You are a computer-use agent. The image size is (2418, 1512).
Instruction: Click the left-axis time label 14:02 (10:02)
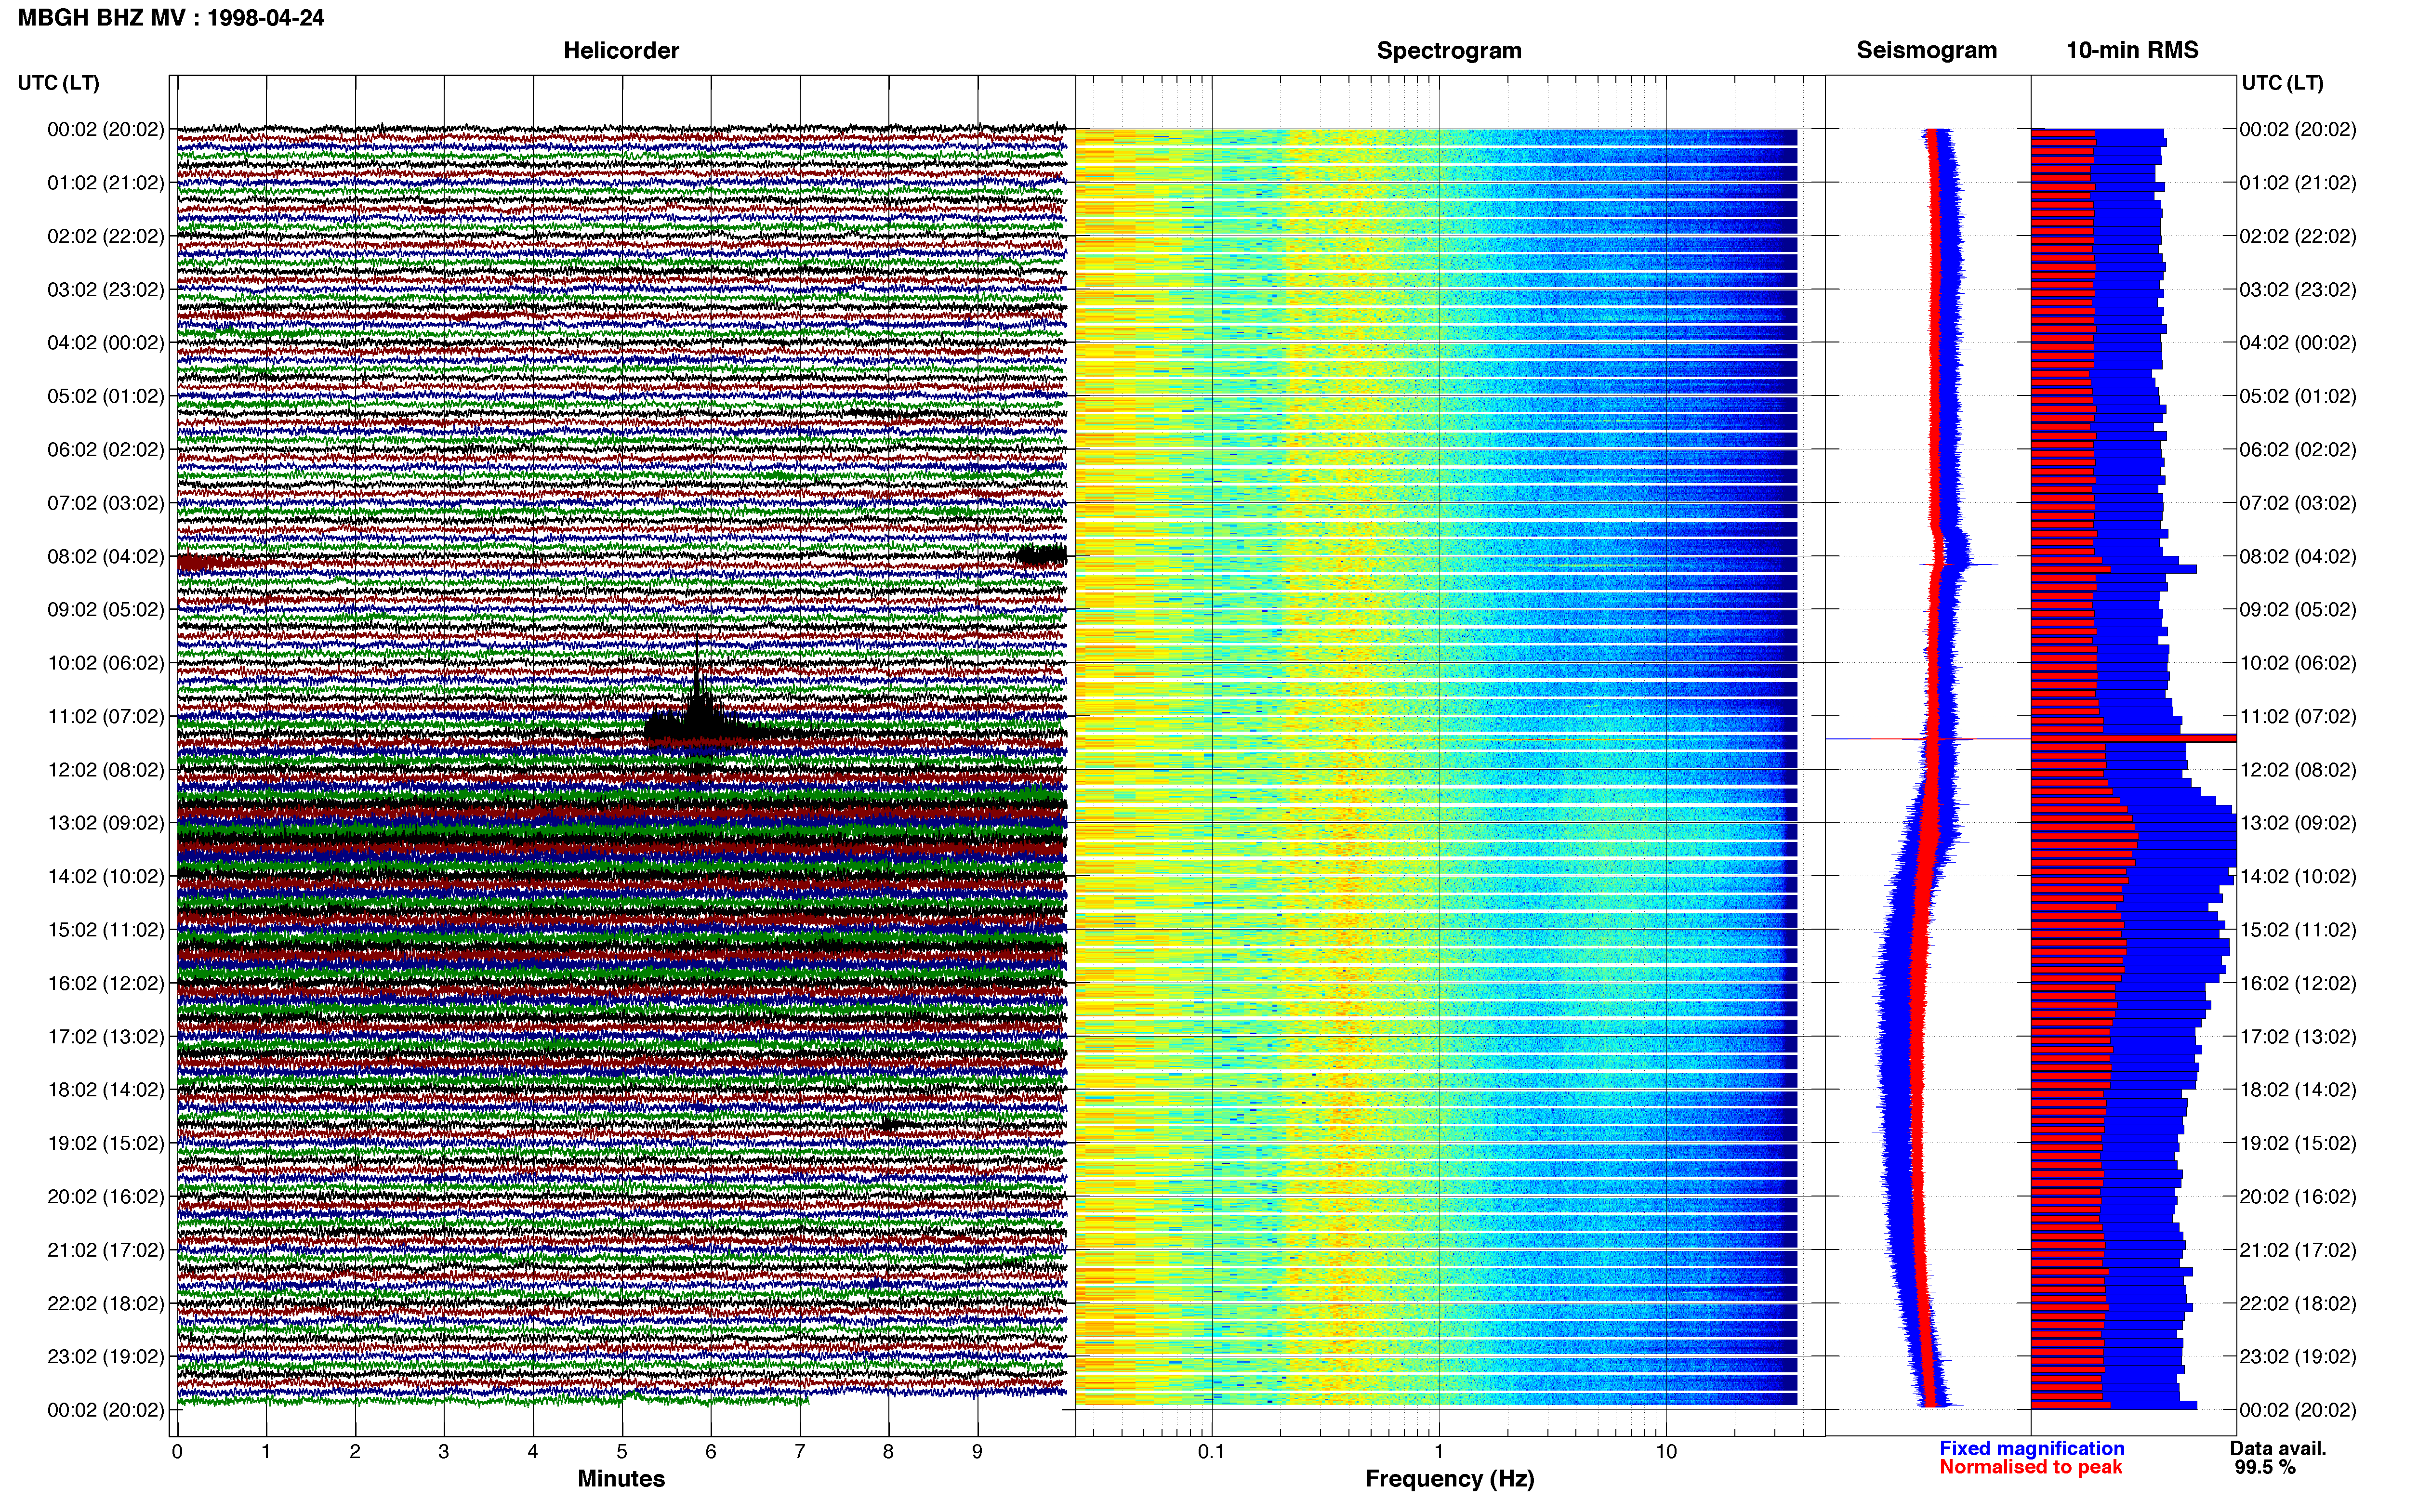pos(105,876)
